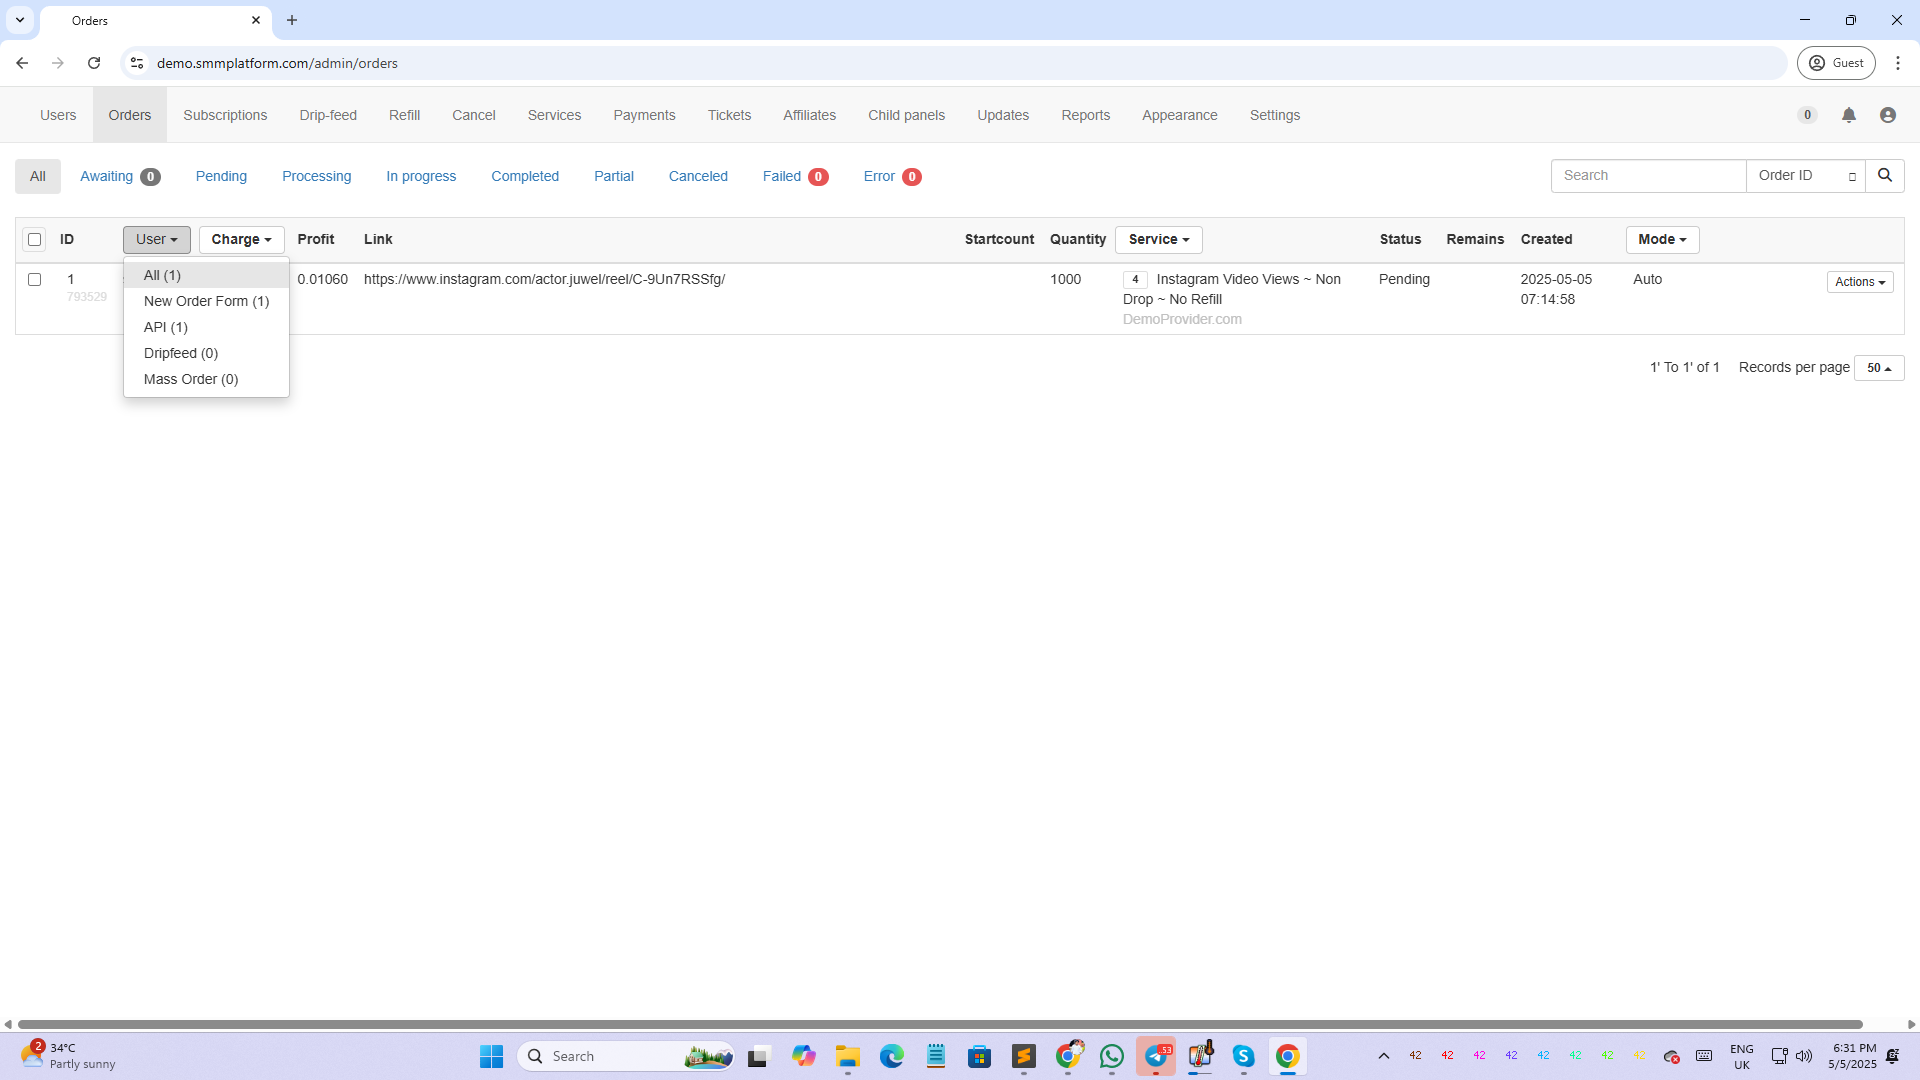
Task: Open the Services navigation link
Action: point(554,116)
